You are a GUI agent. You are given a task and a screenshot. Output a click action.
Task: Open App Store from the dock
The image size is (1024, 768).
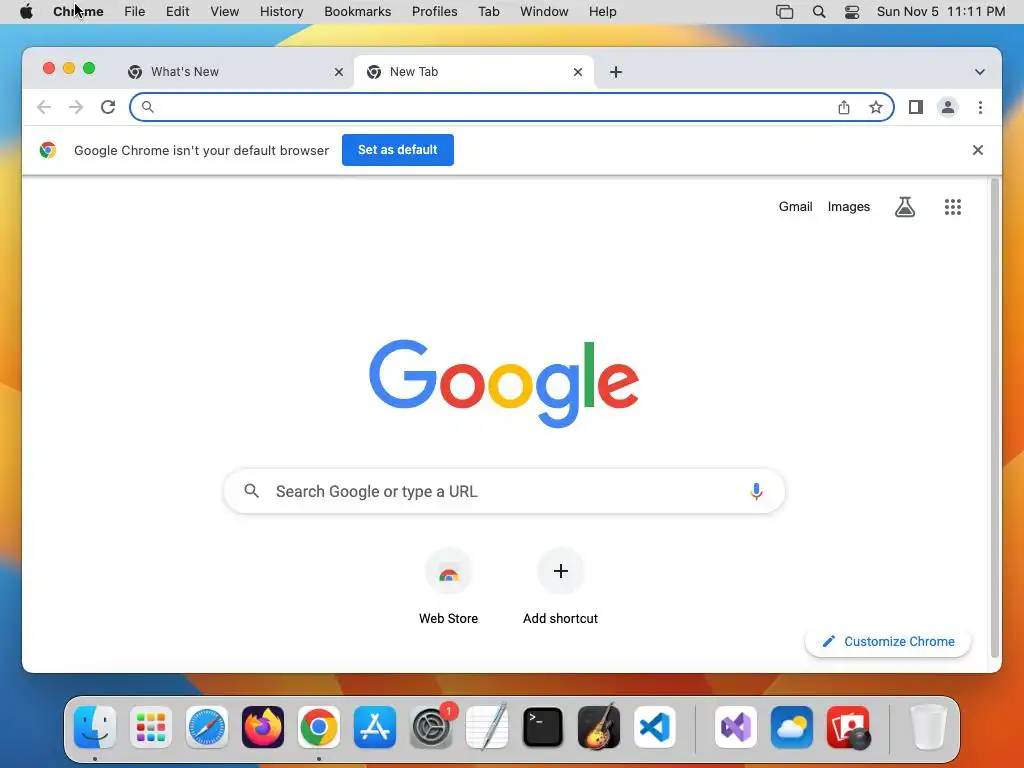click(375, 727)
